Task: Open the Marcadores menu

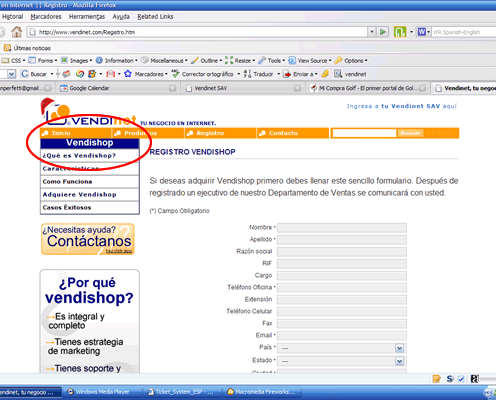Action: click(x=46, y=17)
